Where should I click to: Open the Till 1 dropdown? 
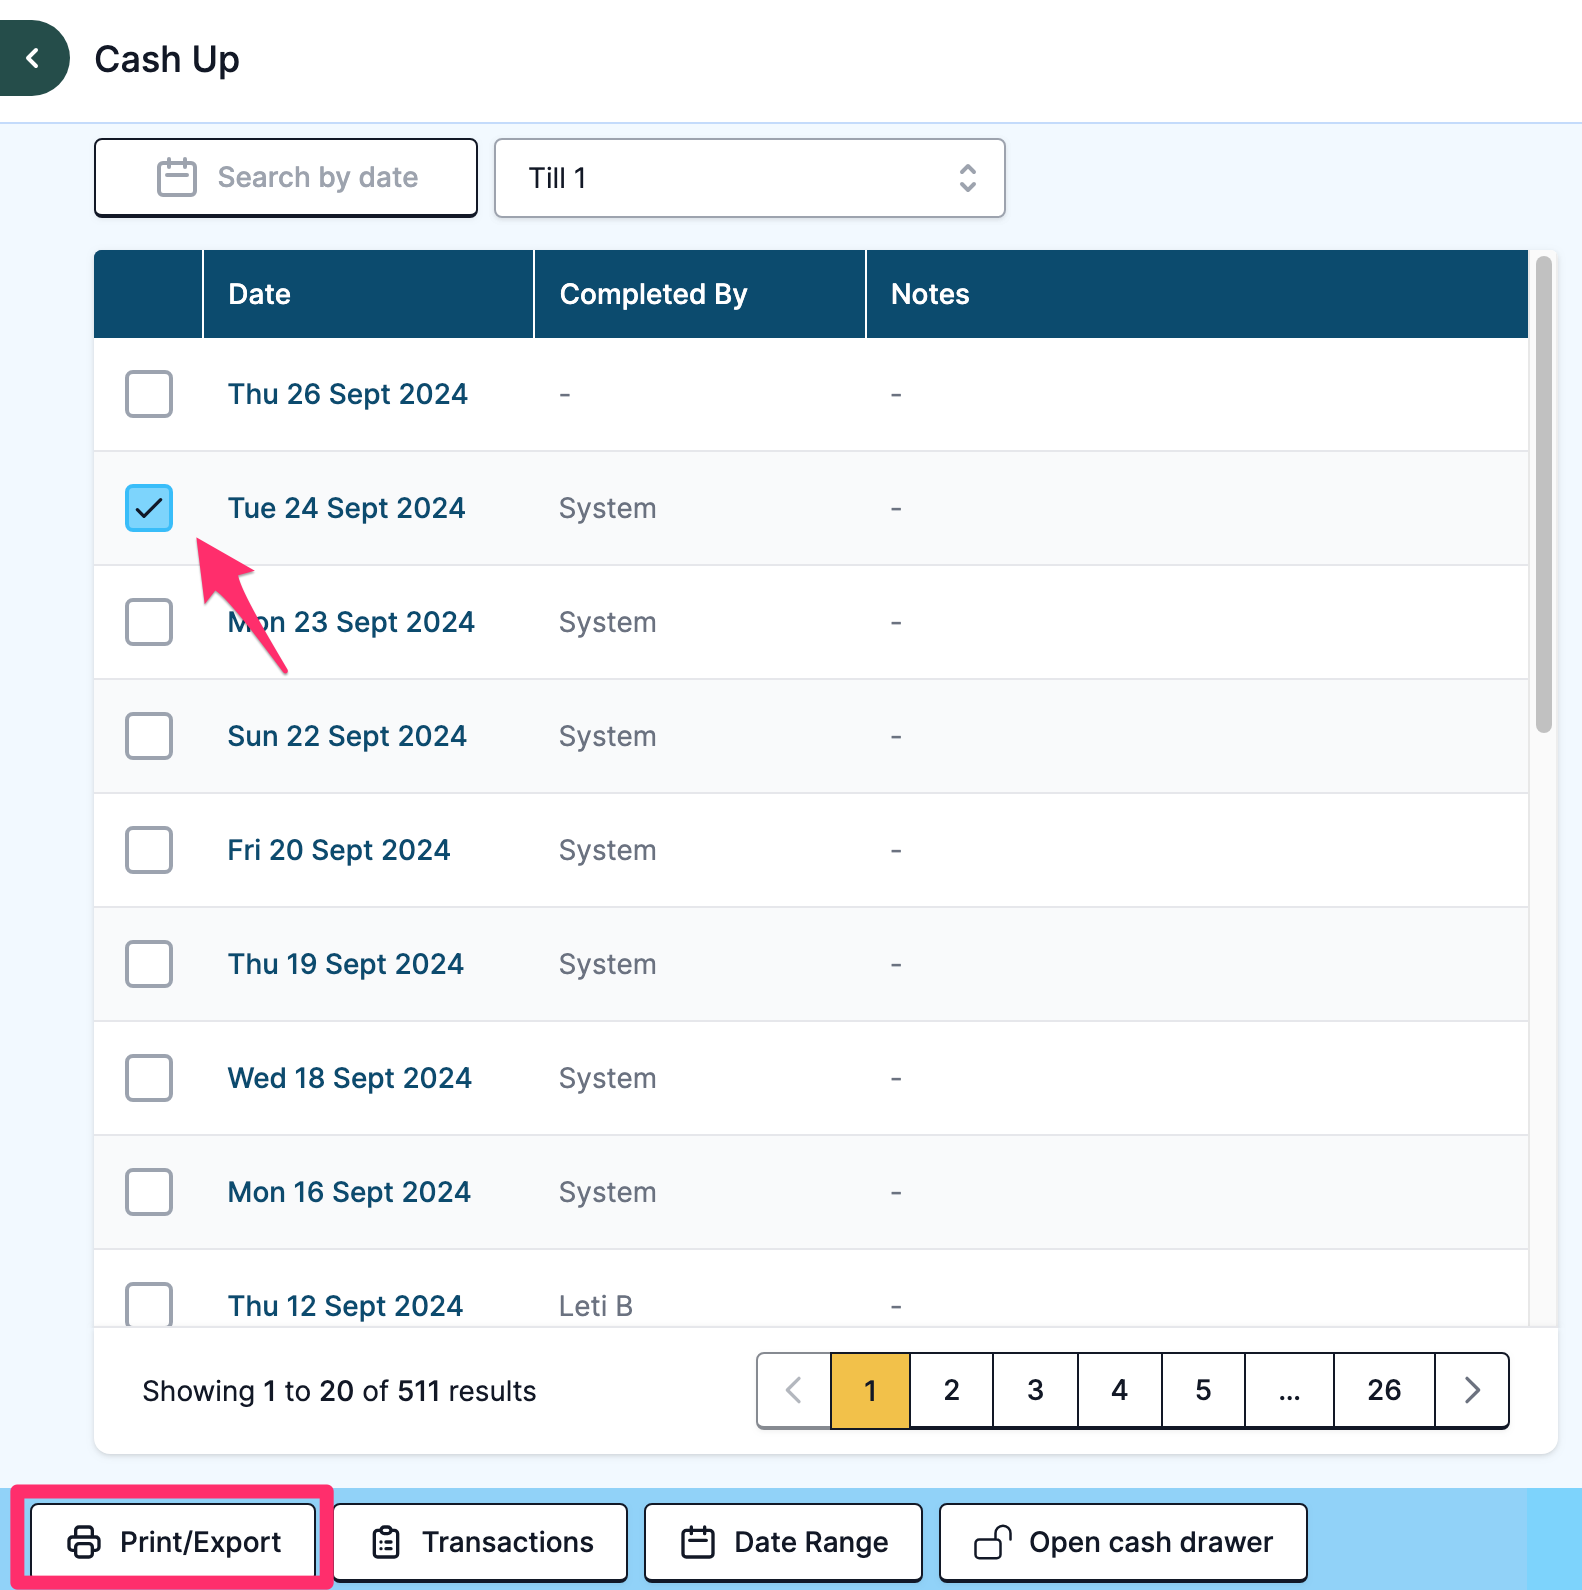(x=750, y=178)
